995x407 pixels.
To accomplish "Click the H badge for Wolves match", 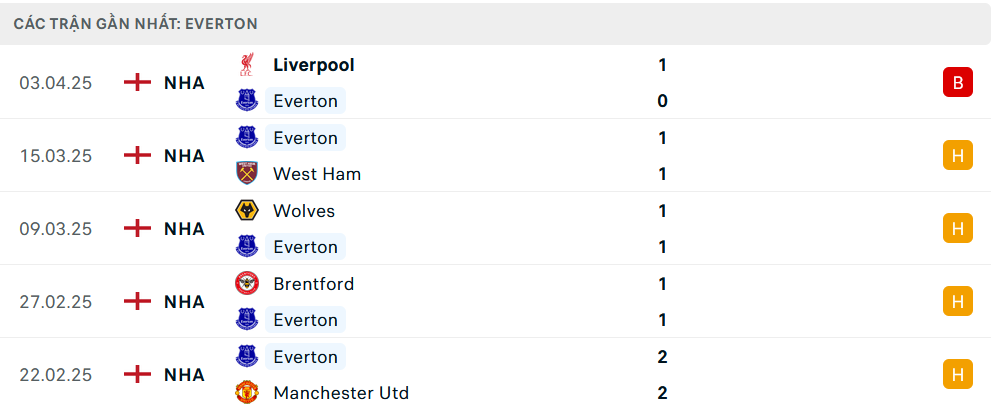I will click(957, 228).
